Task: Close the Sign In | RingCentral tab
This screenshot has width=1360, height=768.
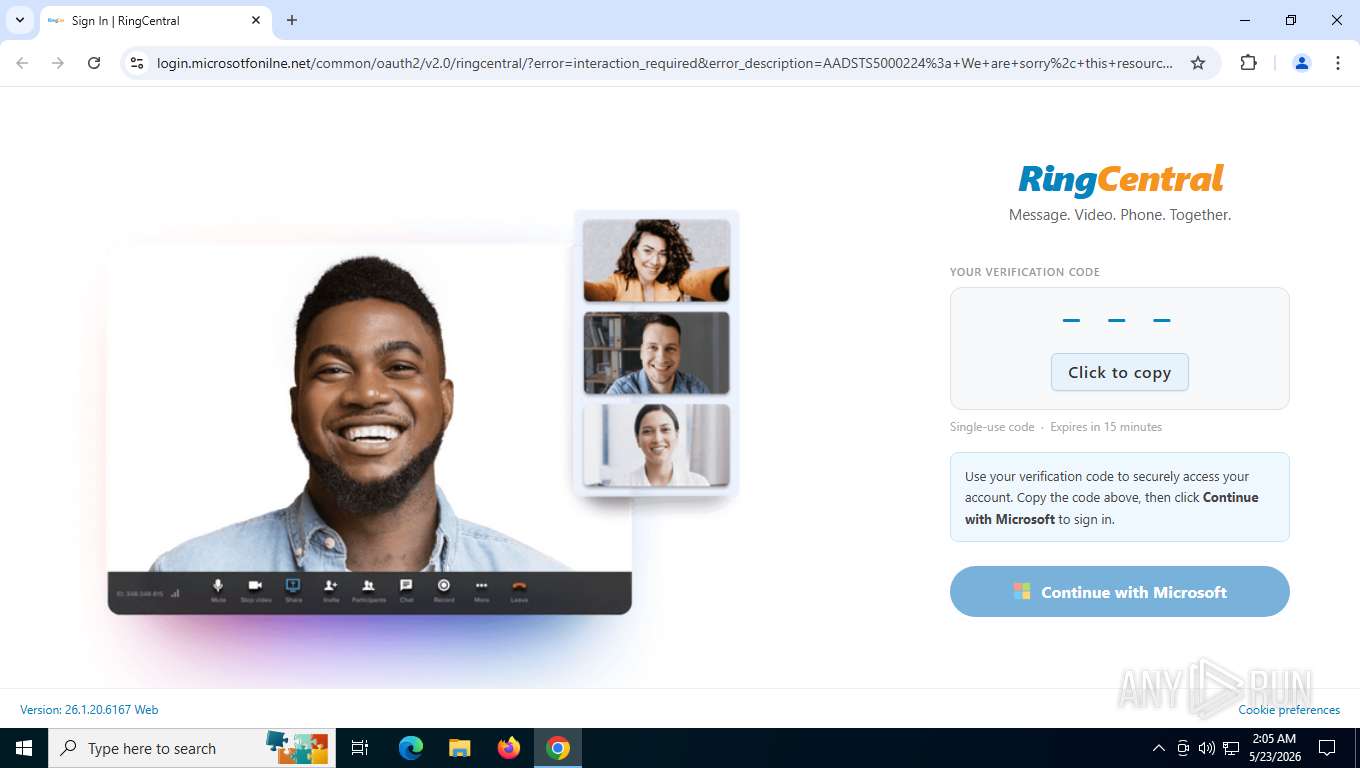Action: (256, 20)
